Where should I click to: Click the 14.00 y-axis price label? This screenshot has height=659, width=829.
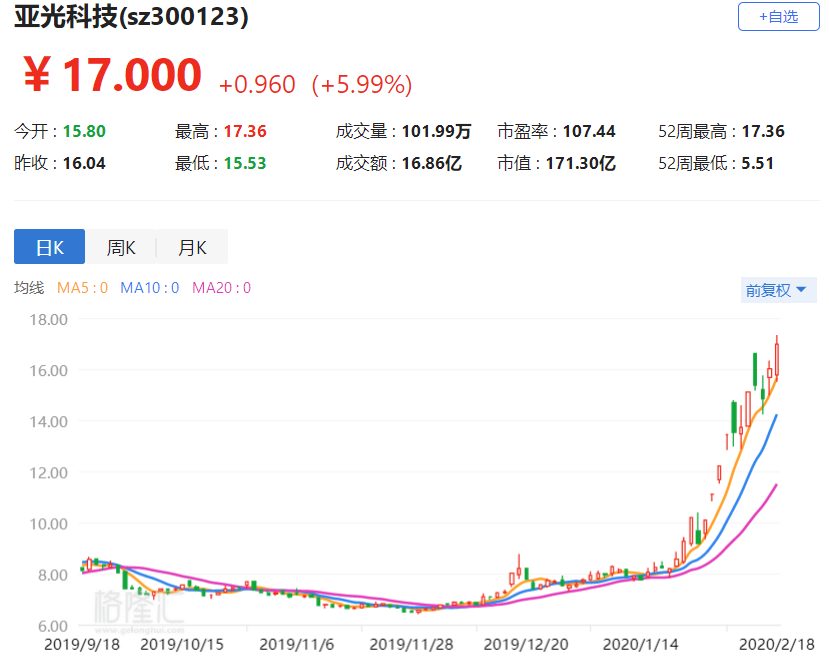click(48, 422)
